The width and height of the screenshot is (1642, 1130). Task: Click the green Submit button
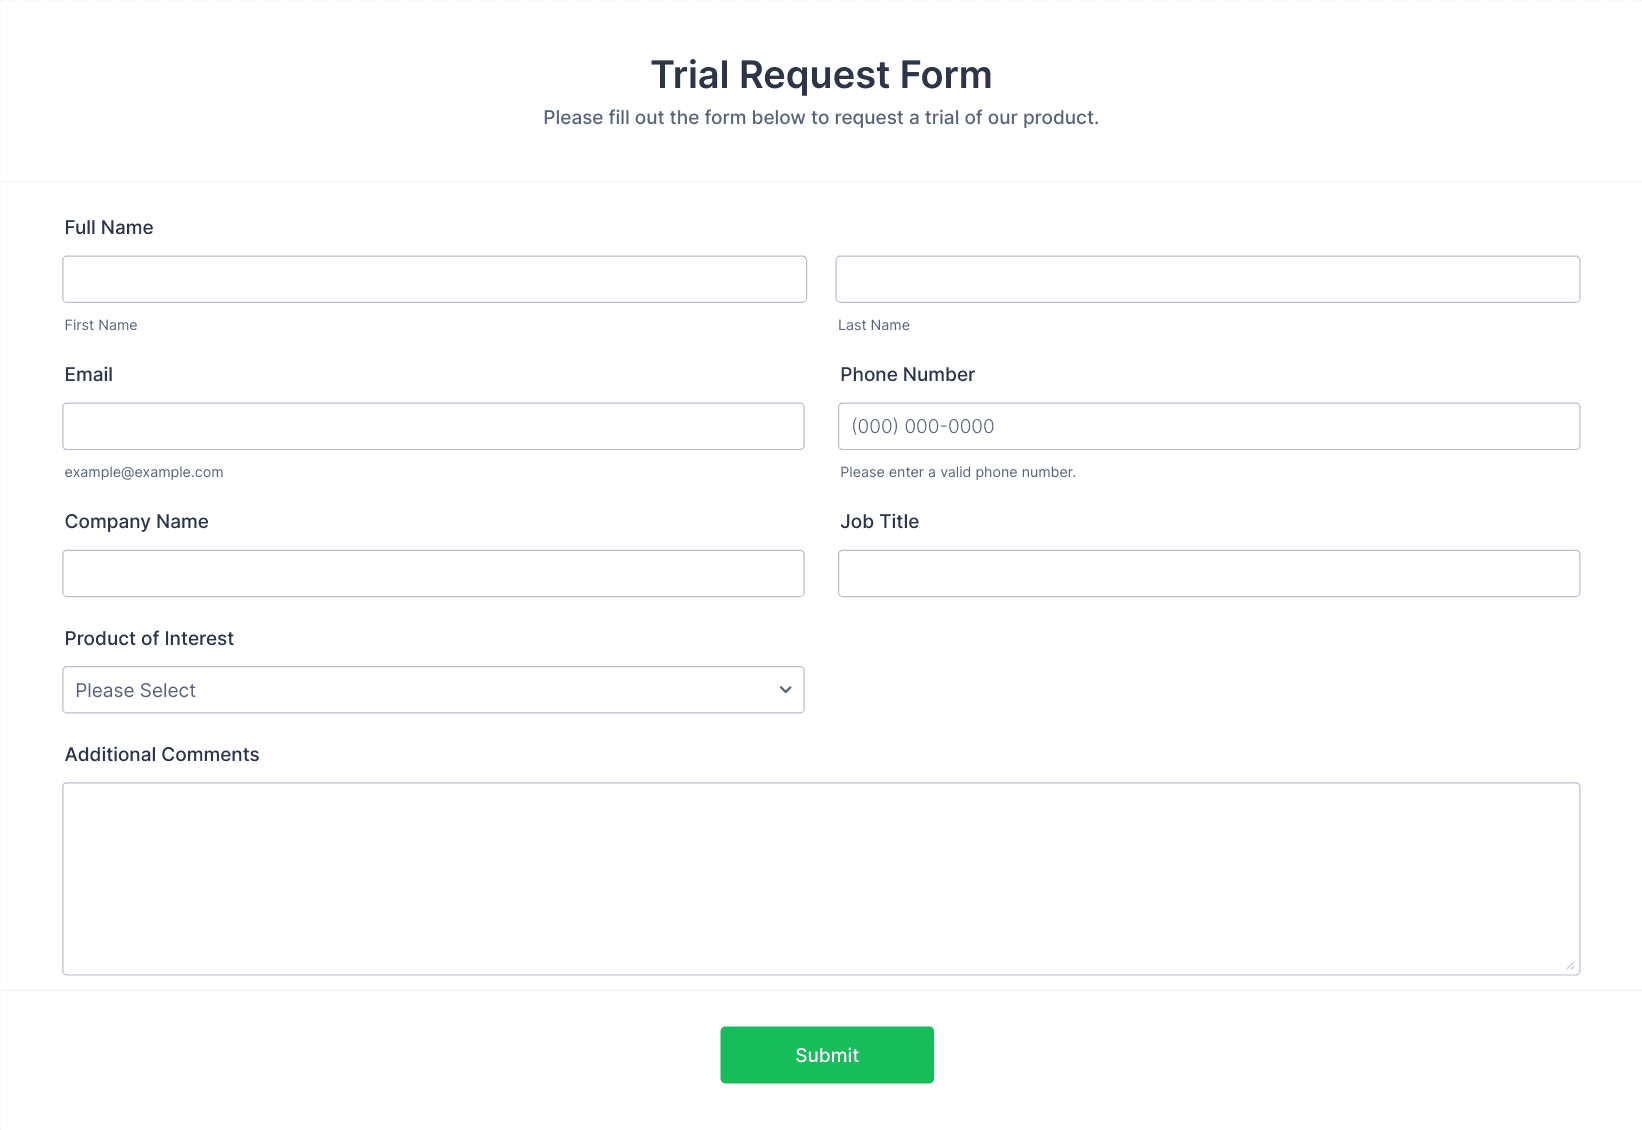[x=827, y=1055]
